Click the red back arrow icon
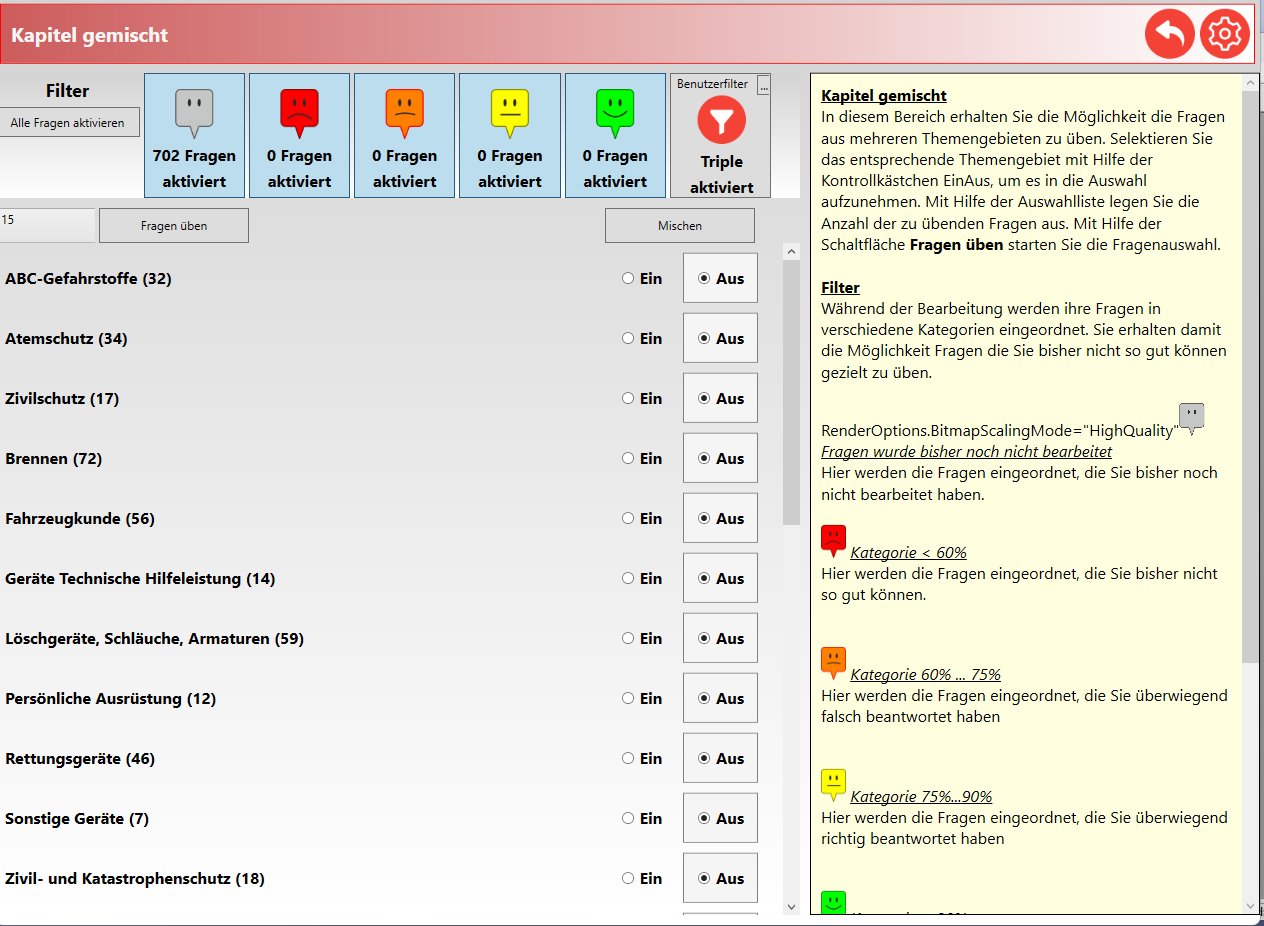 1169,35
